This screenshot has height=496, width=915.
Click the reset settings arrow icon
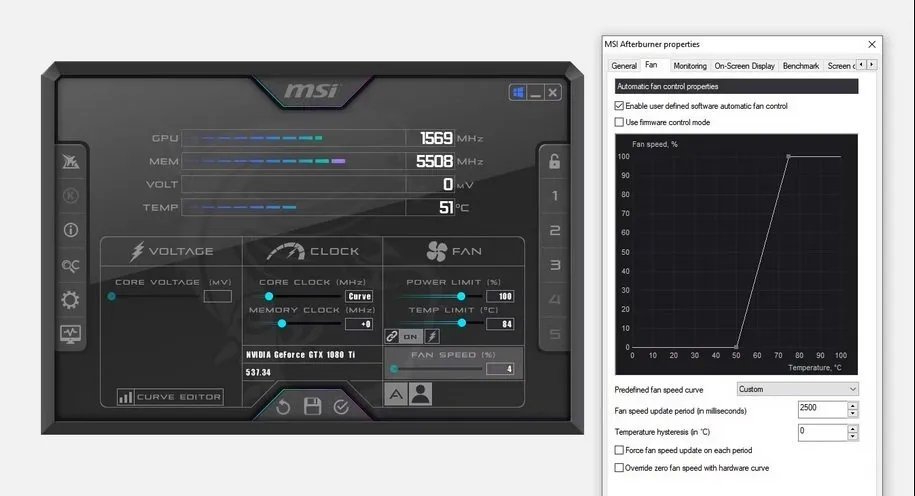[283, 407]
